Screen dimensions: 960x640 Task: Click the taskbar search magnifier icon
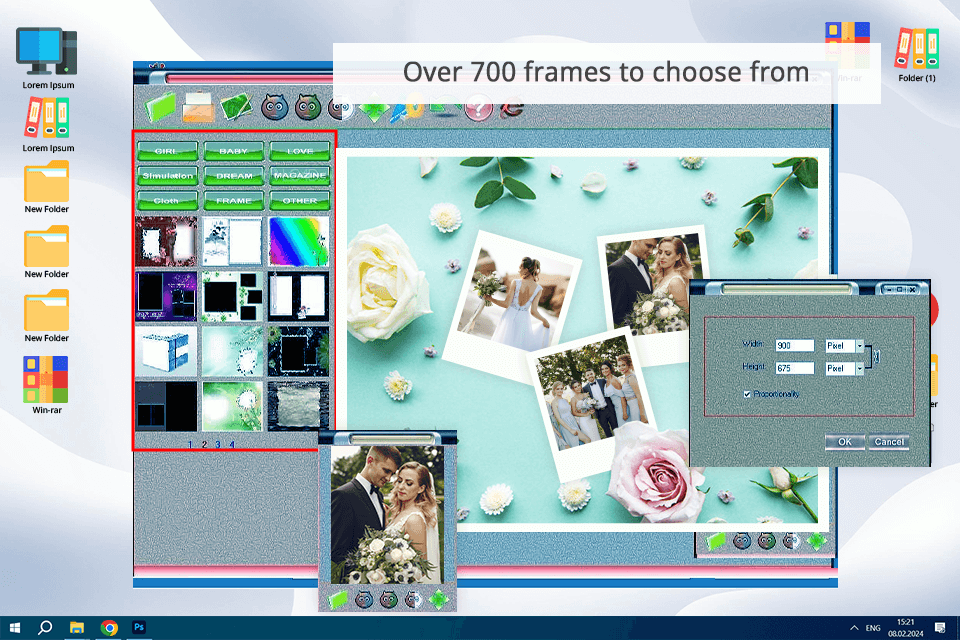tap(45, 627)
